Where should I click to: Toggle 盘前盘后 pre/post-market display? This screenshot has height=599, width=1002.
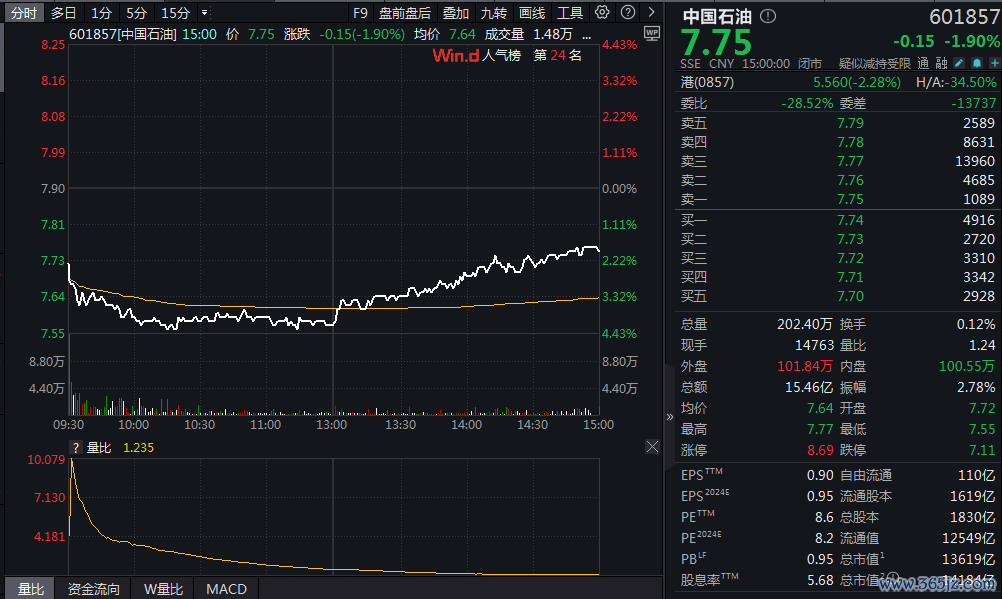coord(405,13)
